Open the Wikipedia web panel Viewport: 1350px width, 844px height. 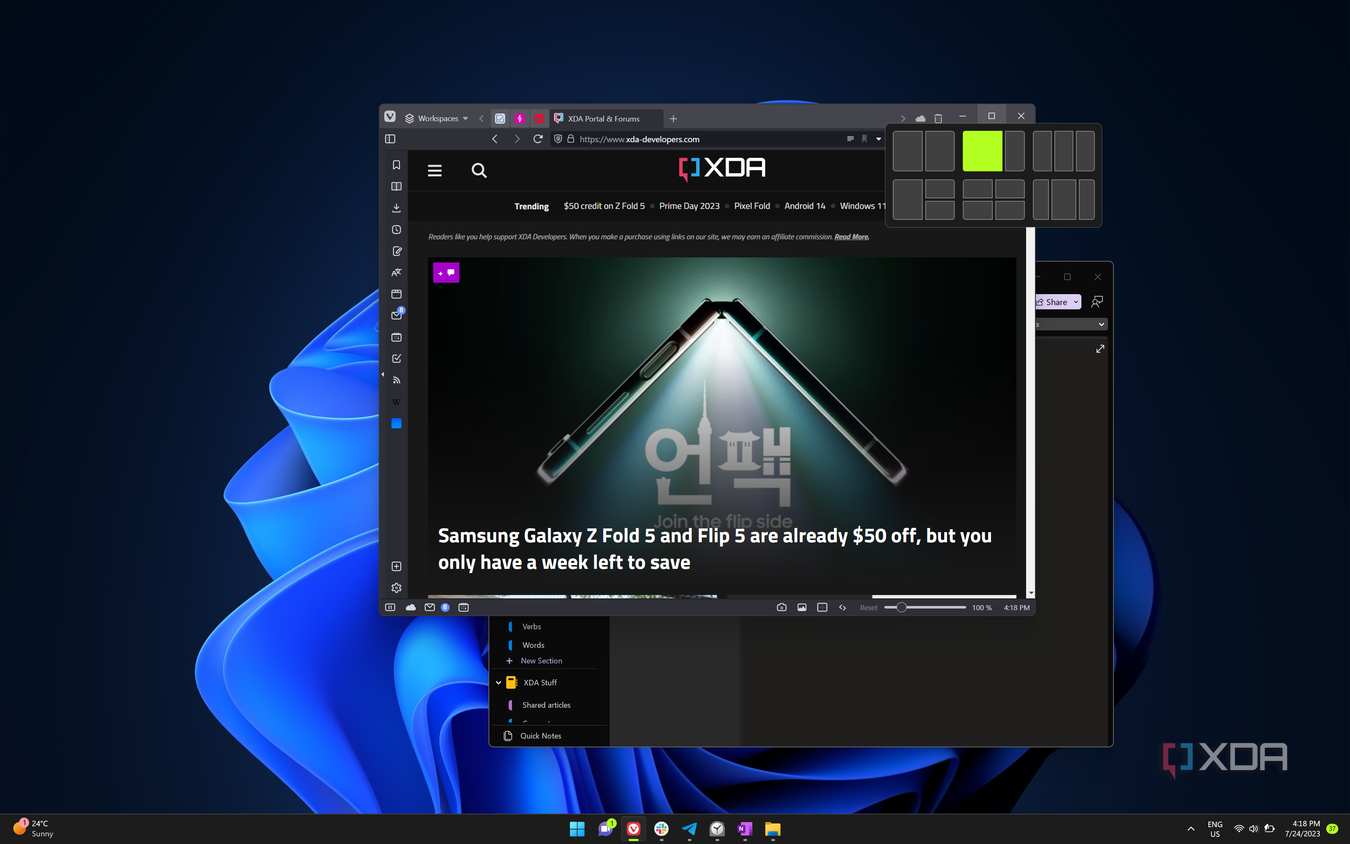396,402
